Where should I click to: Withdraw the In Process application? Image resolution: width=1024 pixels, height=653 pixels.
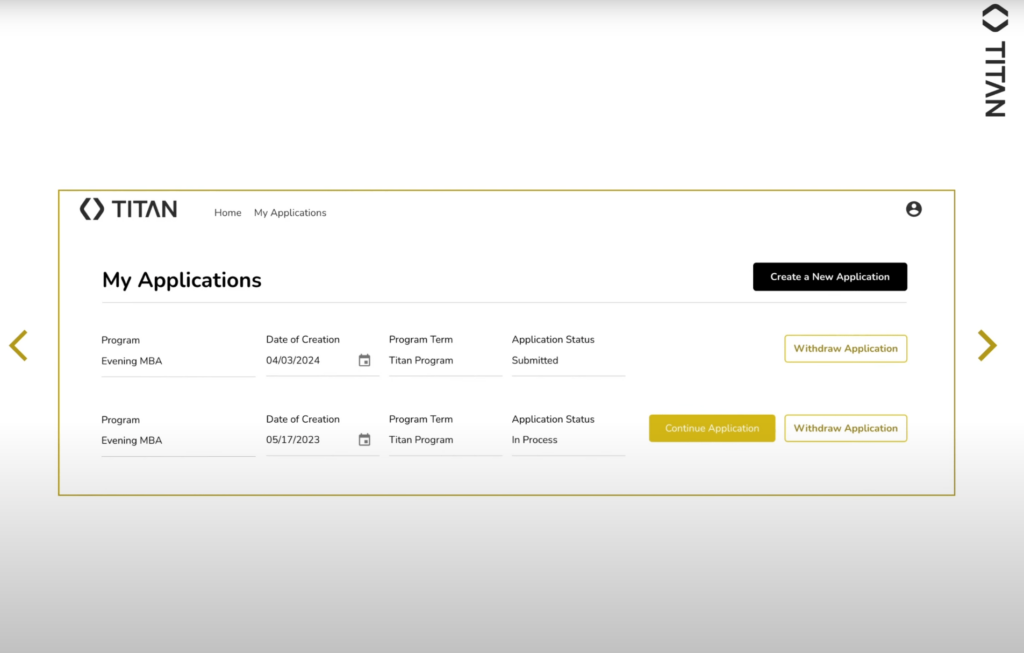point(845,429)
